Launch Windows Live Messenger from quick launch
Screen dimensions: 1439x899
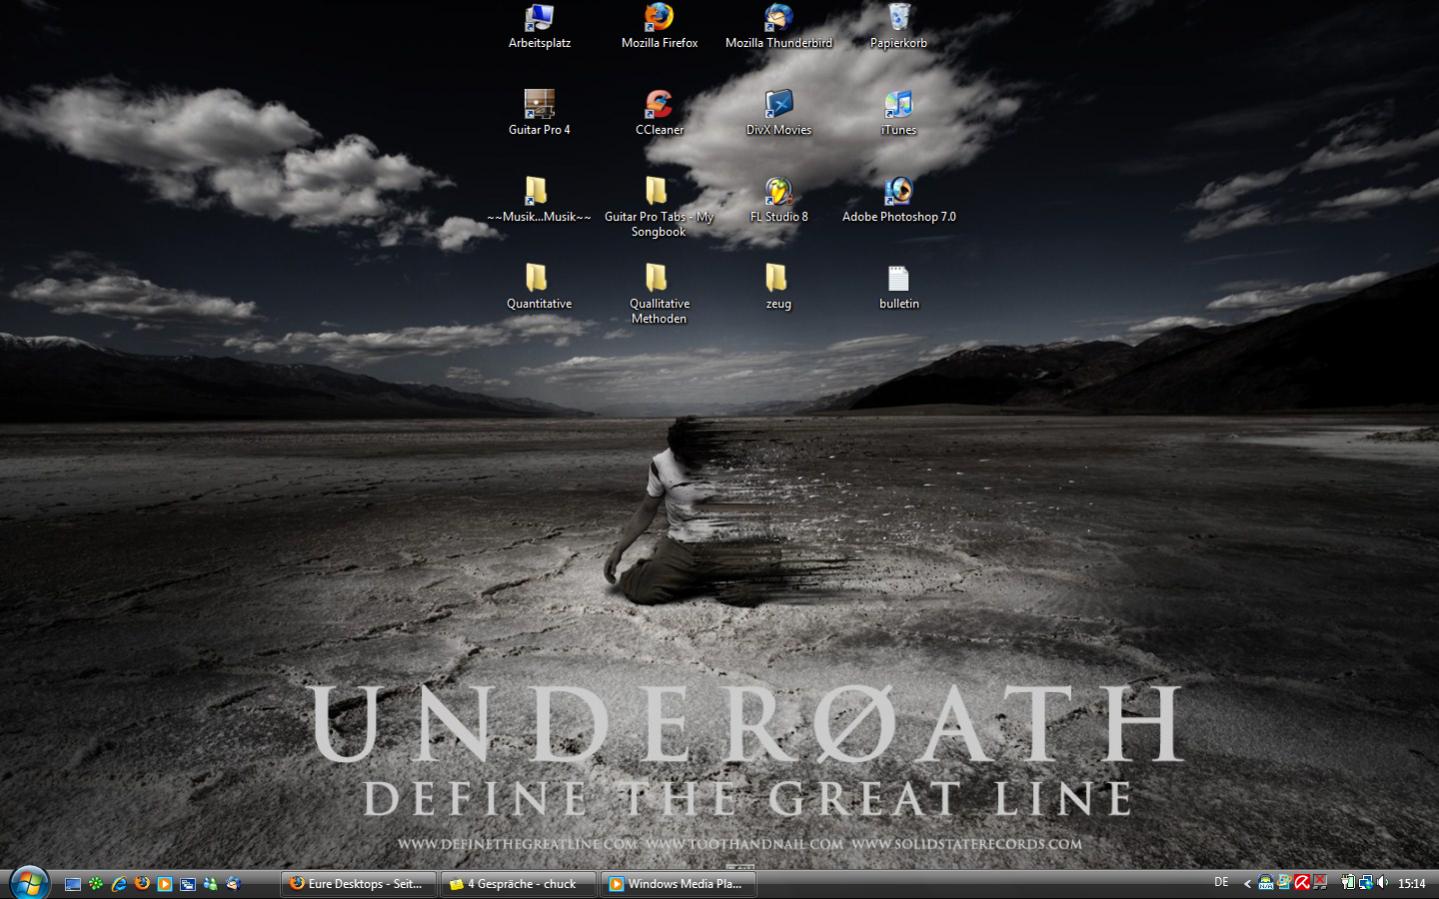211,884
